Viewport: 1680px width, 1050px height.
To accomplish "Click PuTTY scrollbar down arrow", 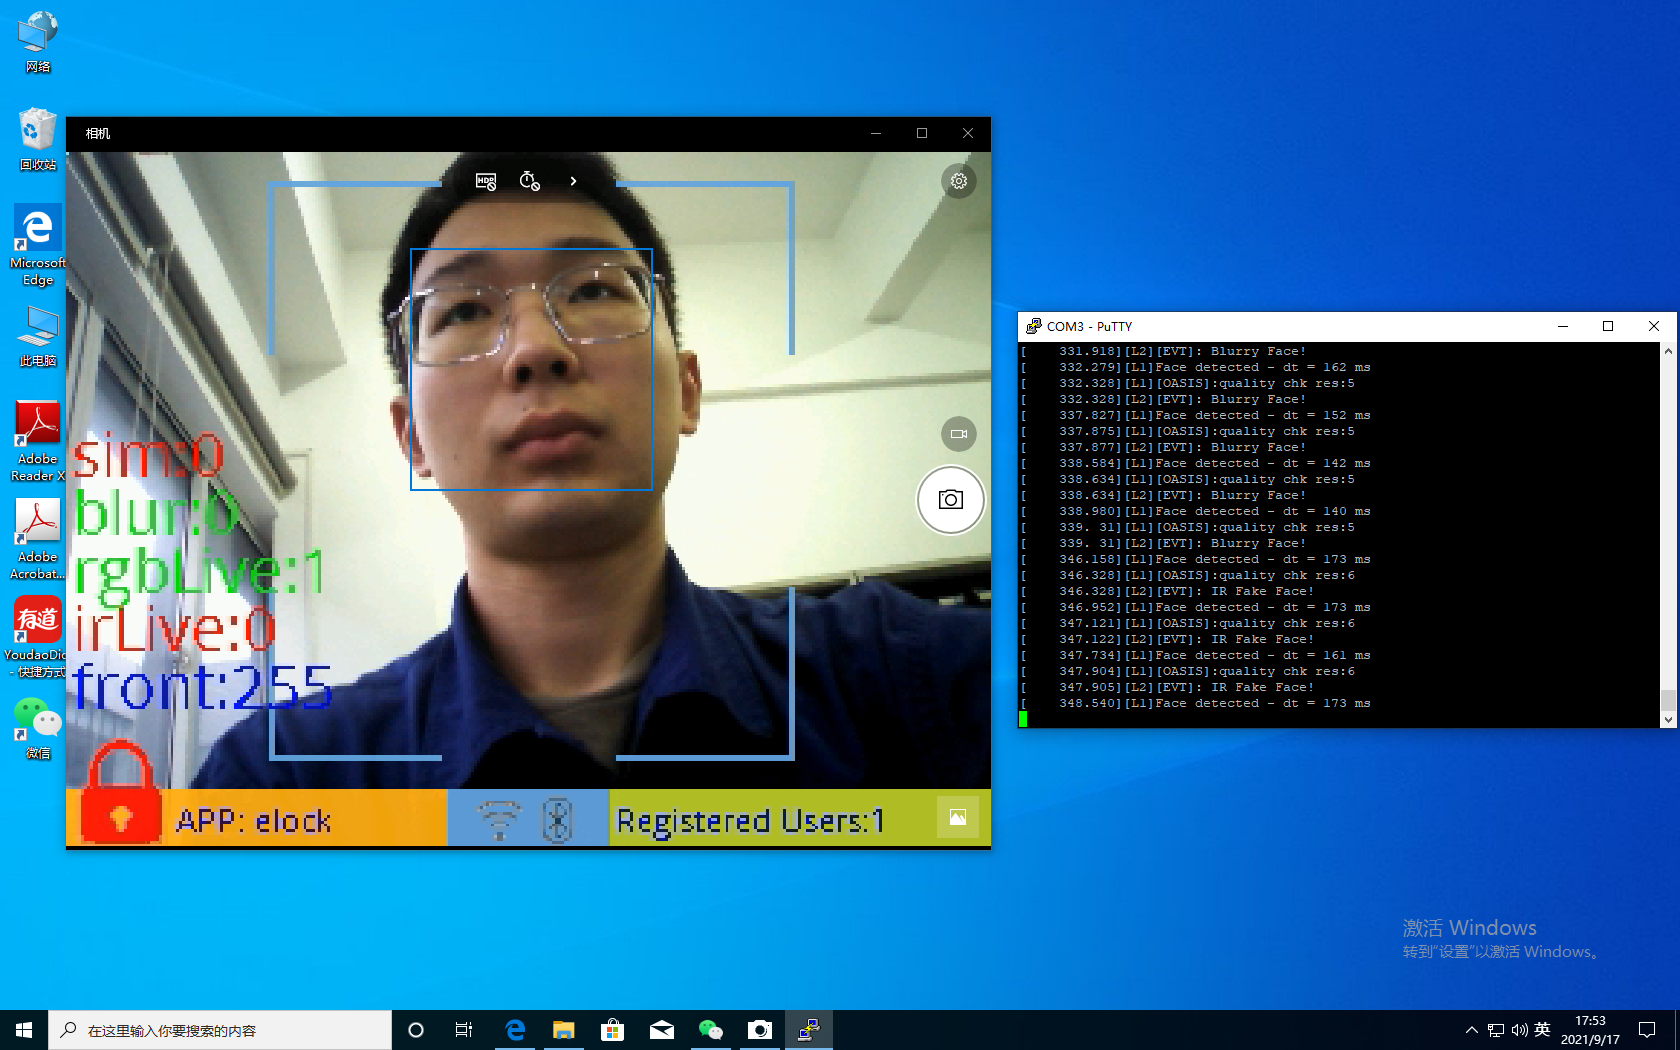I will [1668, 719].
